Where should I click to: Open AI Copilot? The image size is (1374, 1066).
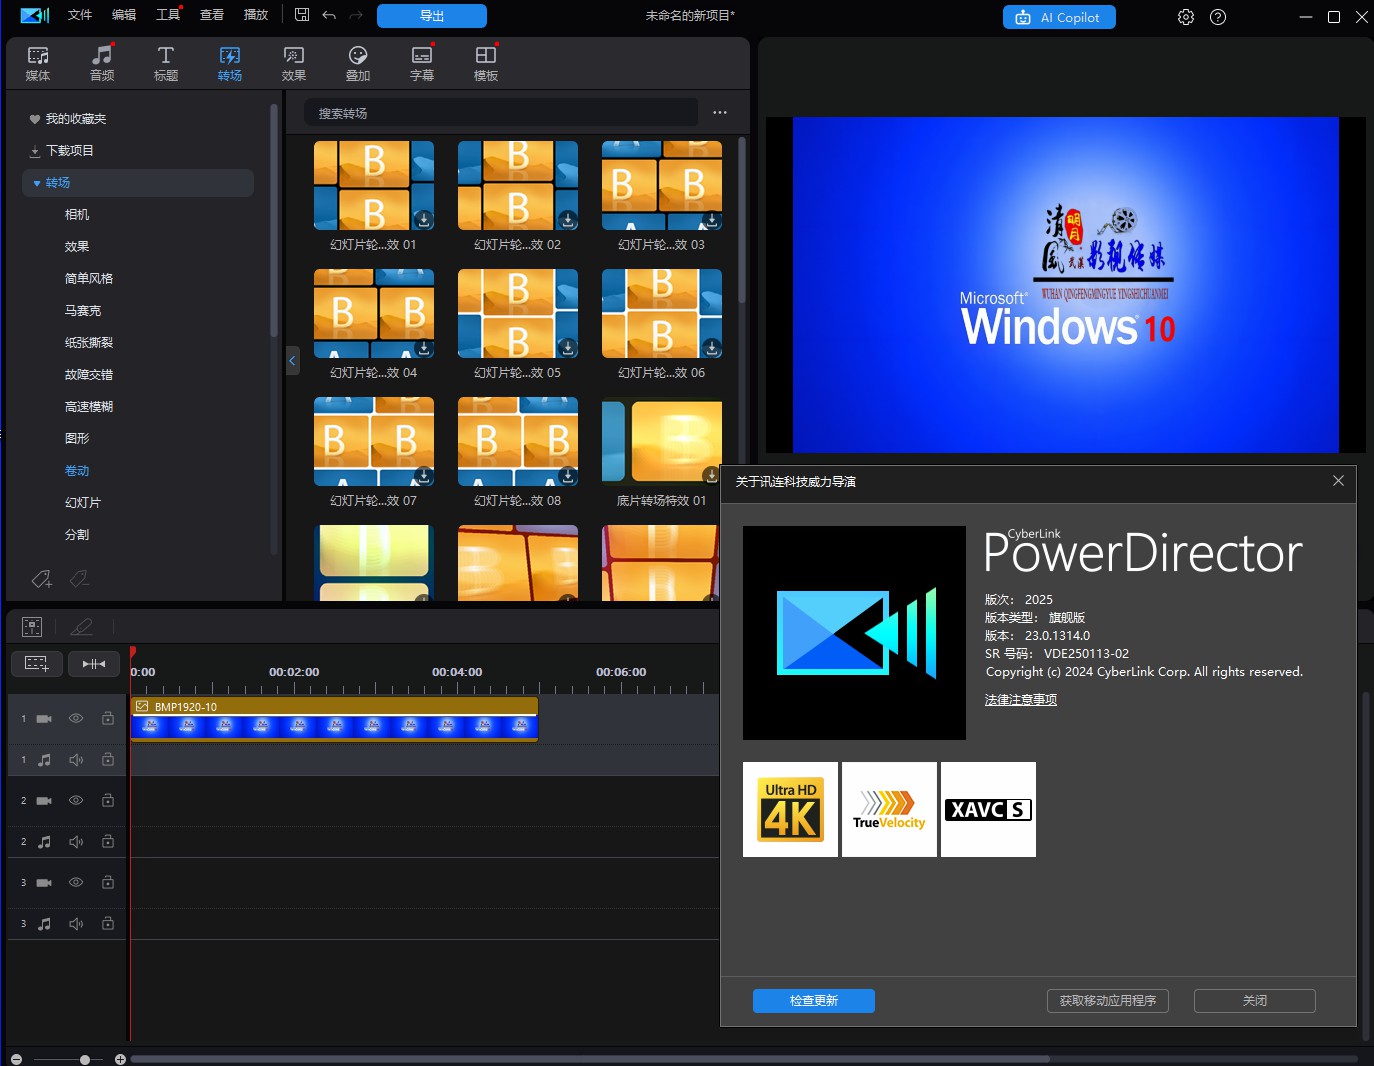(1059, 17)
